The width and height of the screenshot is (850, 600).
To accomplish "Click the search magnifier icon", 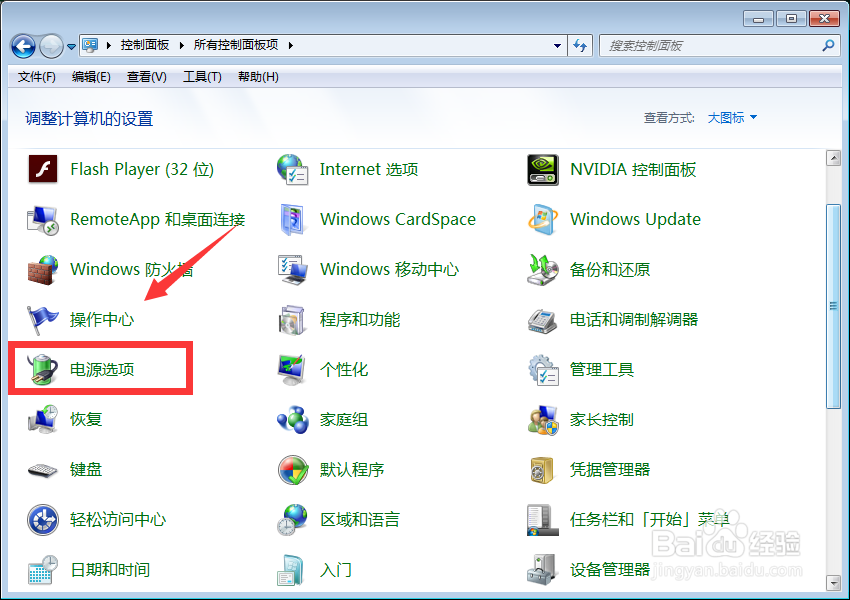I will click(828, 46).
